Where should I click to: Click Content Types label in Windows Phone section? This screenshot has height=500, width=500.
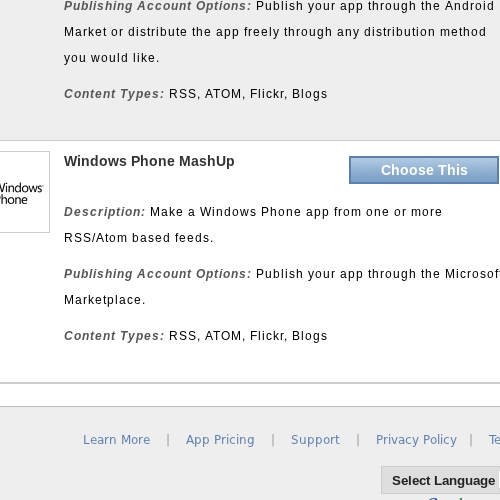tap(114, 336)
